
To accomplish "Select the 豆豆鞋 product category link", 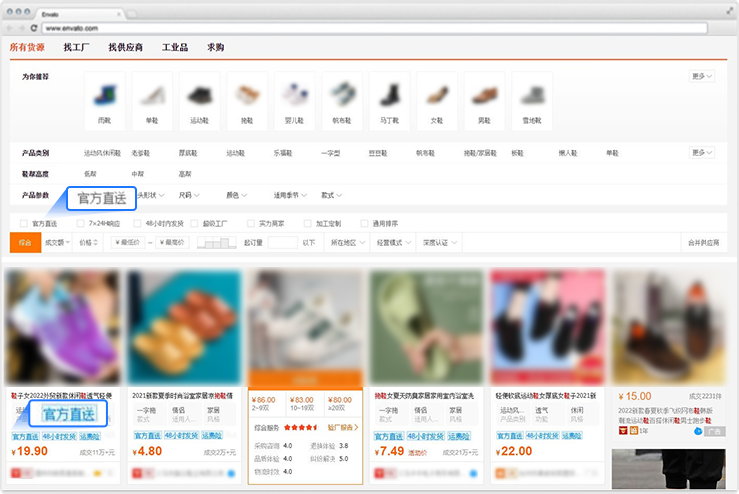I will (x=378, y=153).
